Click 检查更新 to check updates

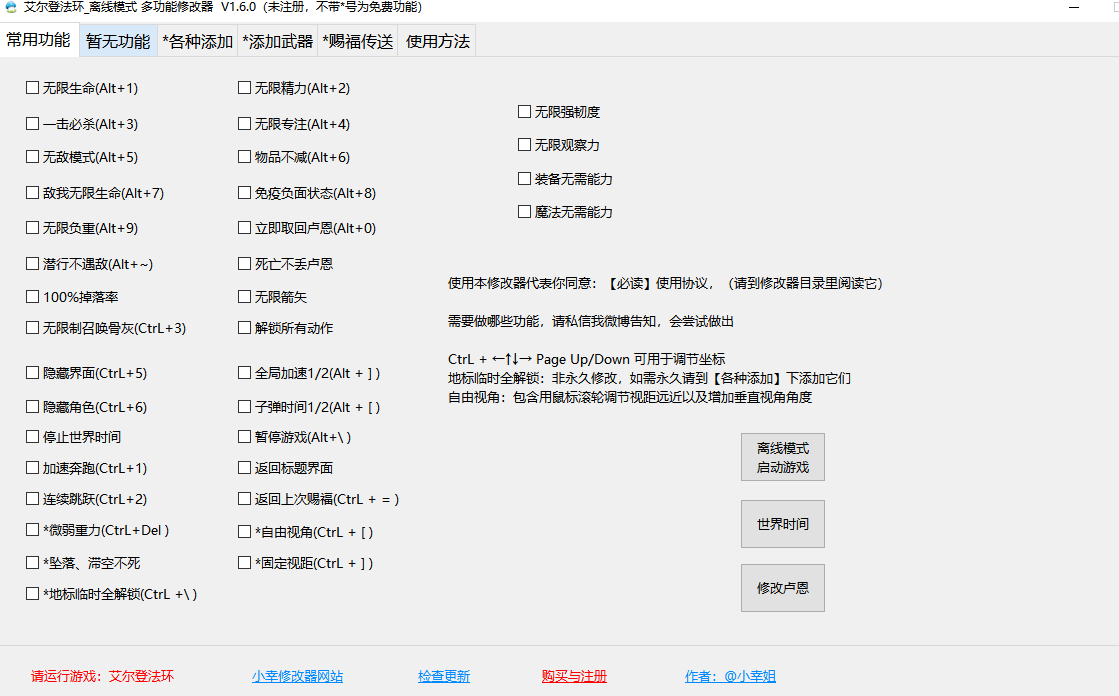point(444,676)
